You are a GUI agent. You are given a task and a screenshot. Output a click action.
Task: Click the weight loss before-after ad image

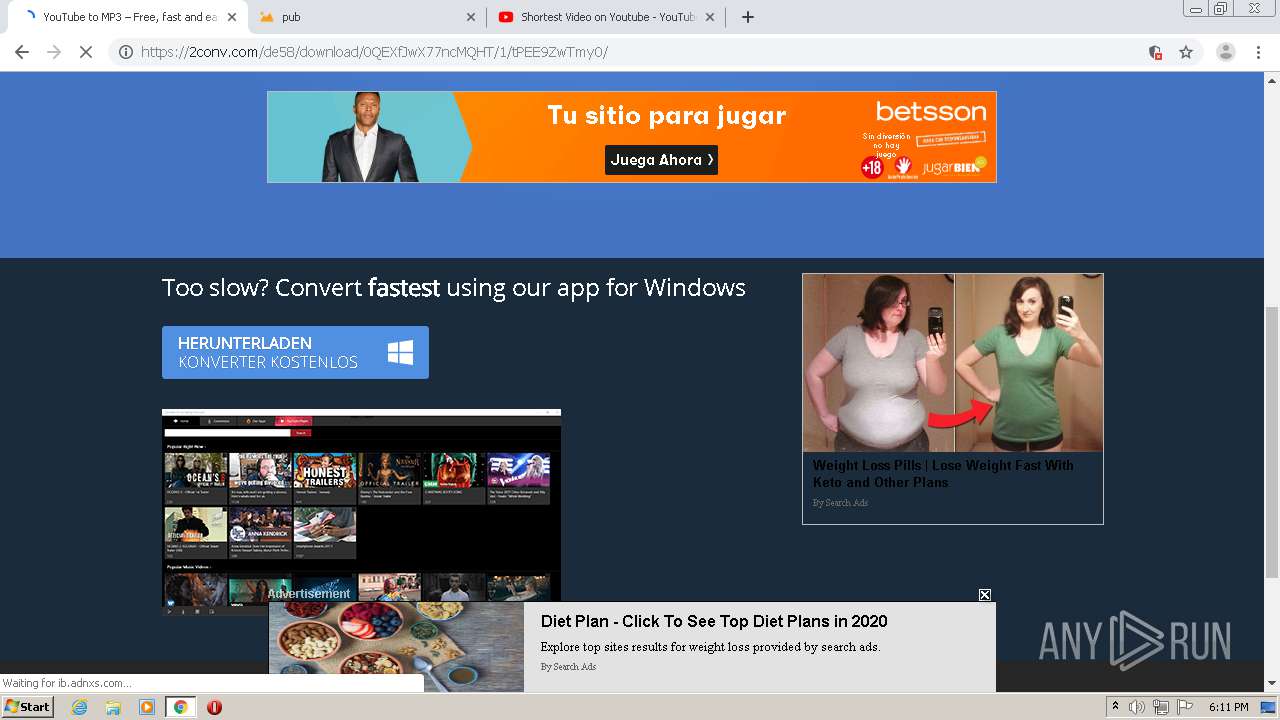pyautogui.click(x=953, y=363)
